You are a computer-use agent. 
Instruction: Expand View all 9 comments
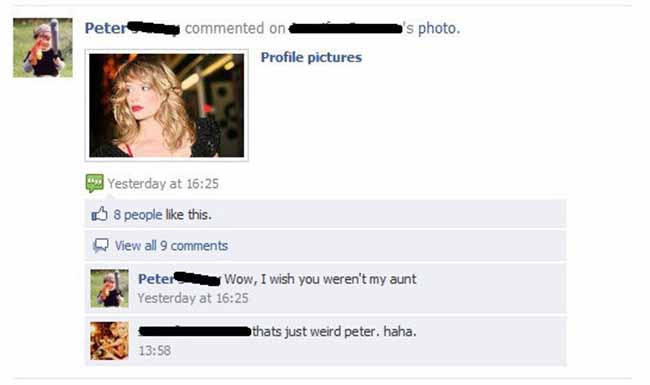pyautogui.click(x=171, y=246)
